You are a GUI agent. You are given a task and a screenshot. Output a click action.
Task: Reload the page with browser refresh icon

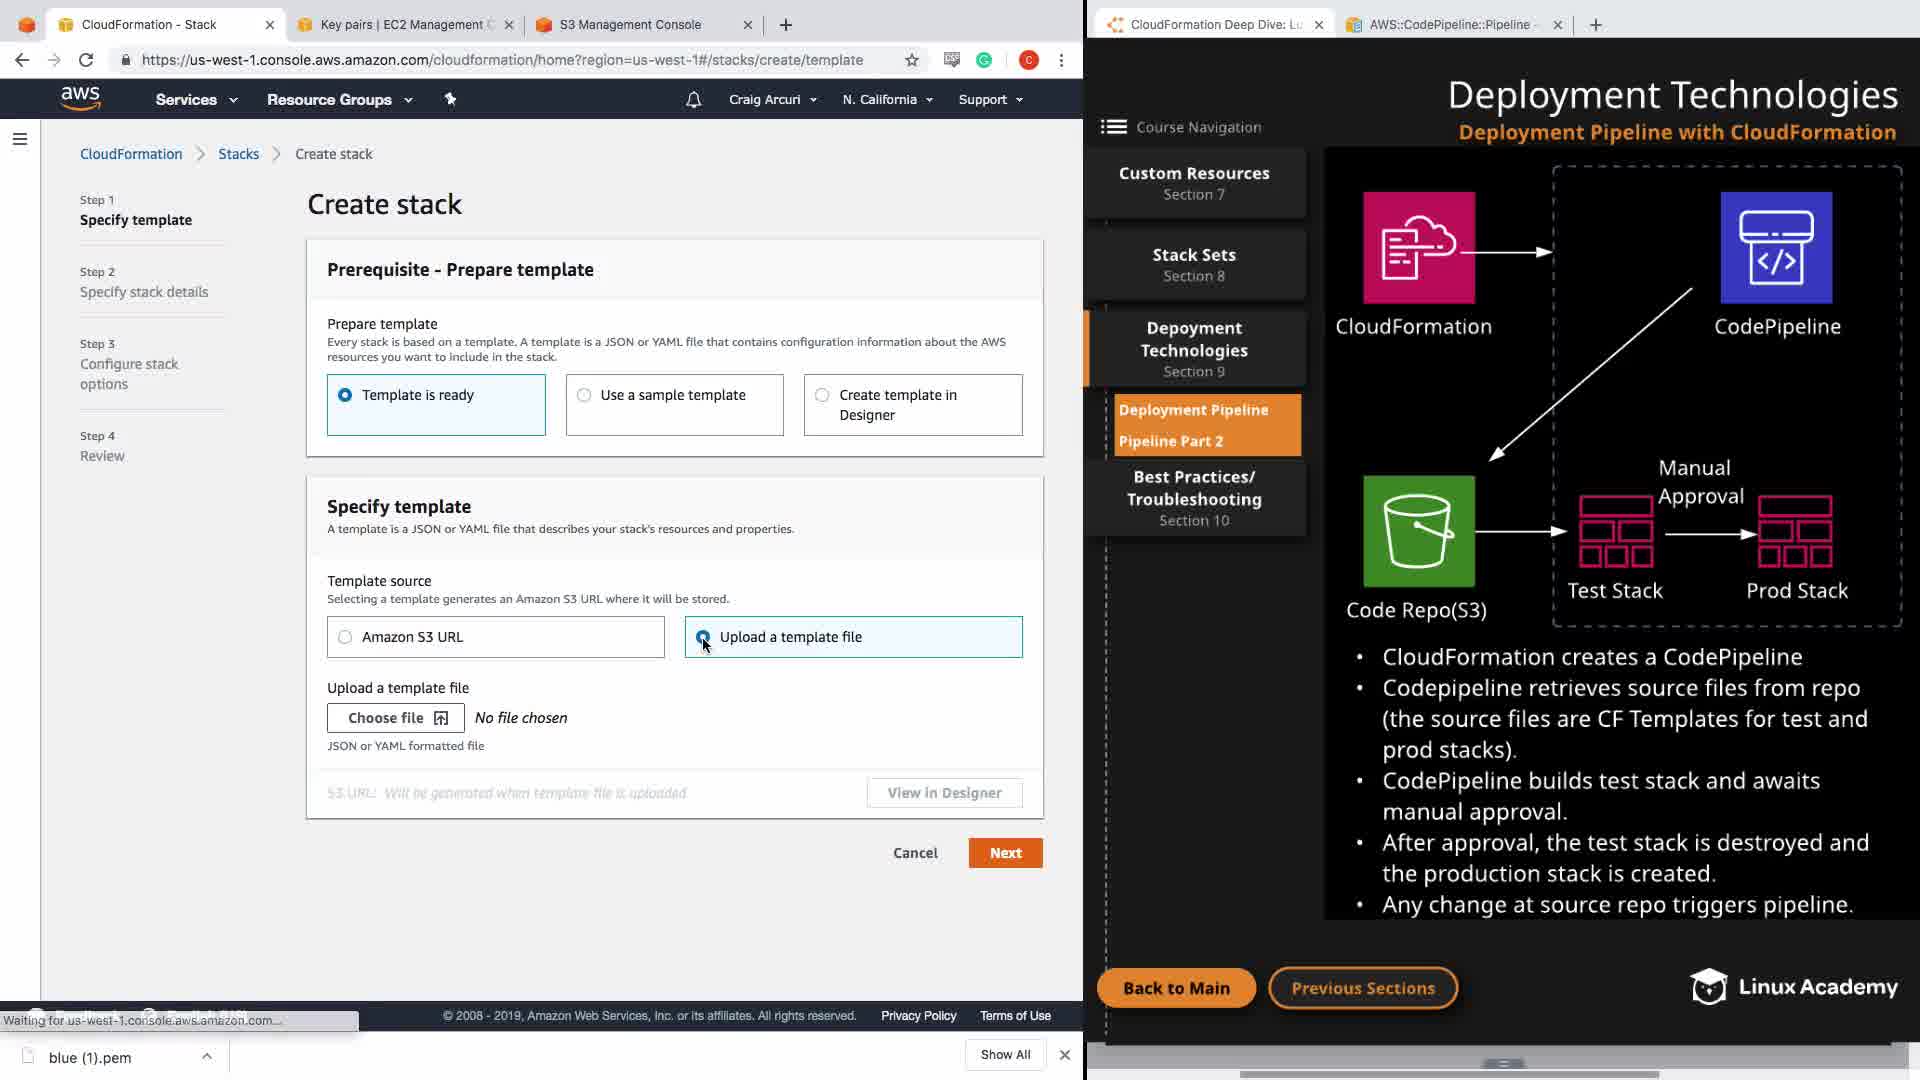tap(86, 60)
